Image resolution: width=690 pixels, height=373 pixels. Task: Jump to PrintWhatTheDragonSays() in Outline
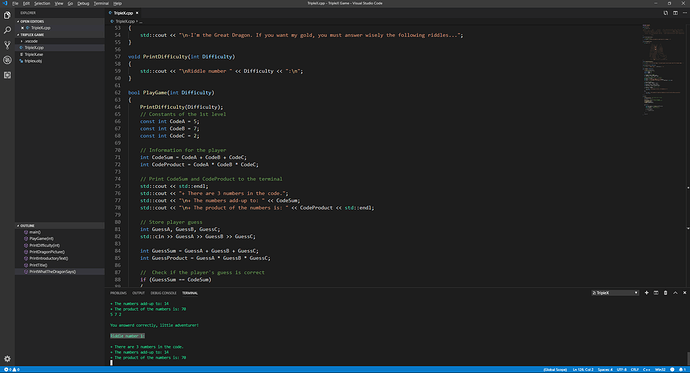coord(60,271)
